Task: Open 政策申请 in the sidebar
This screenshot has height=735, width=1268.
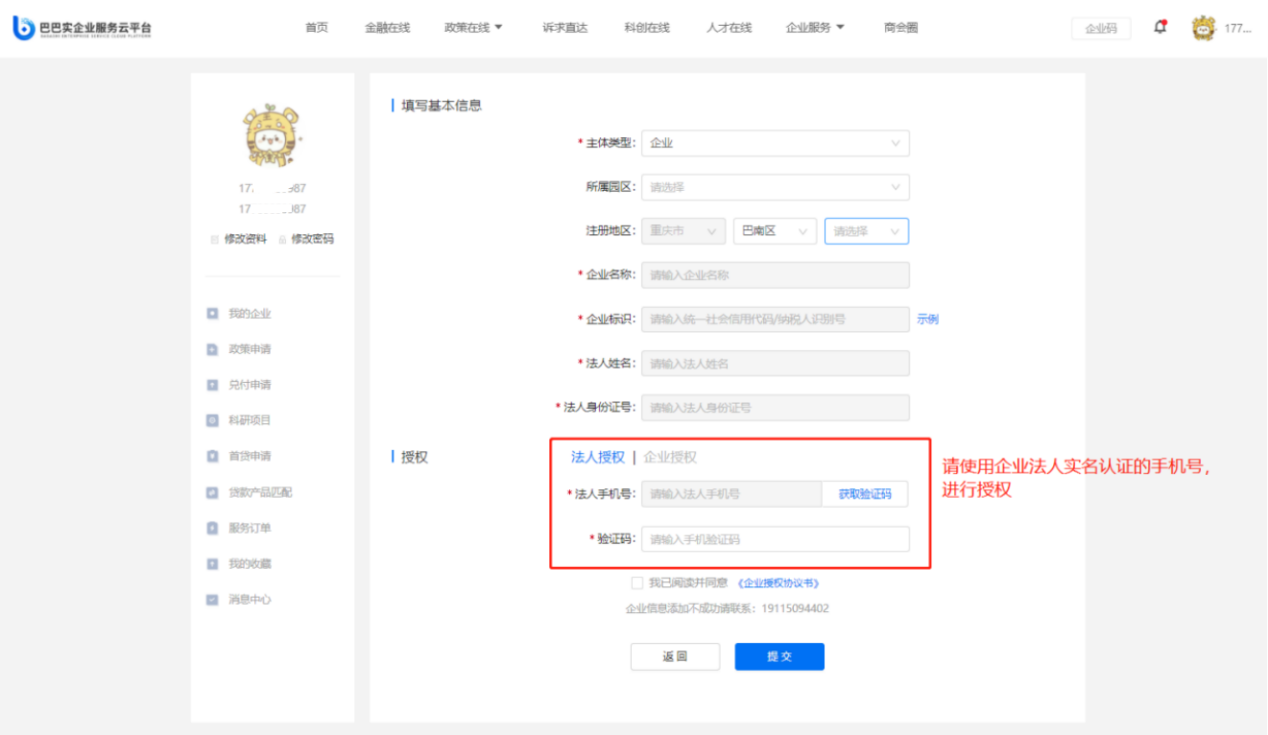Action: point(249,349)
